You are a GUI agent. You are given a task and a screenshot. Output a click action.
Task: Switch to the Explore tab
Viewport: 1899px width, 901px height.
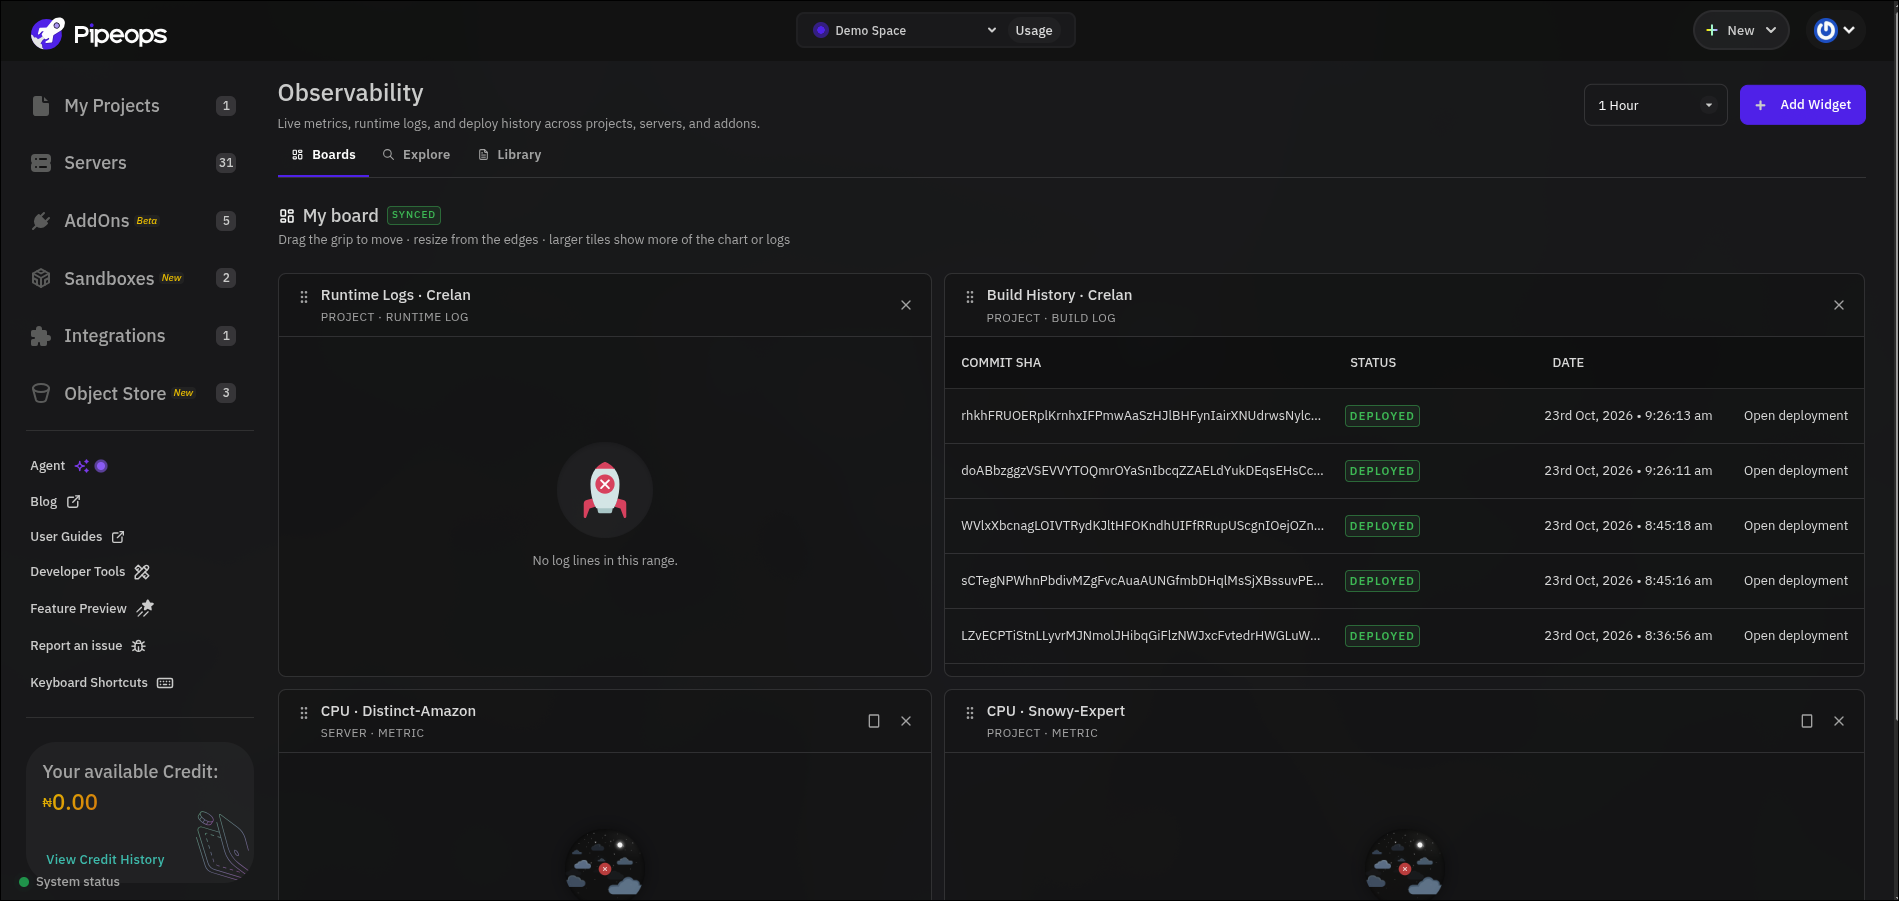click(416, 155)
